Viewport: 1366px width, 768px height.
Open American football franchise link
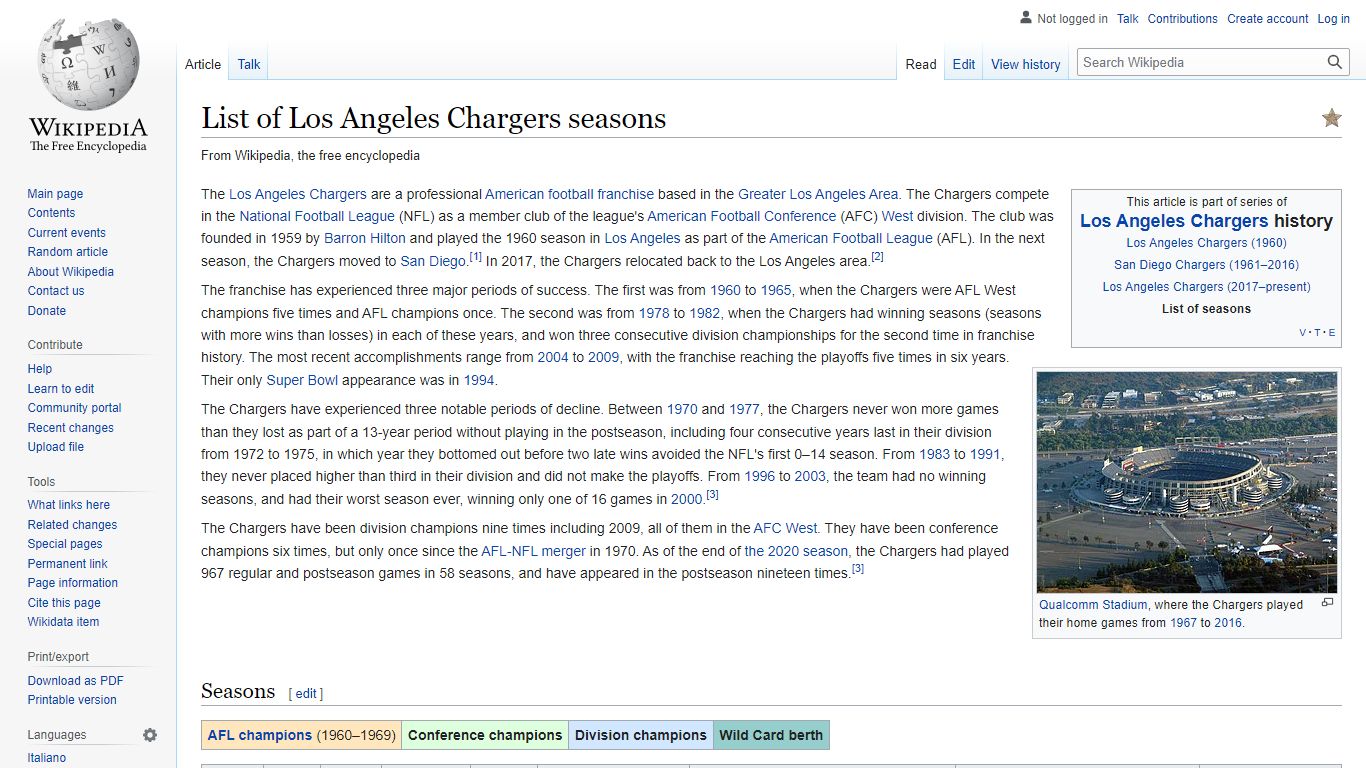point(569,194)
